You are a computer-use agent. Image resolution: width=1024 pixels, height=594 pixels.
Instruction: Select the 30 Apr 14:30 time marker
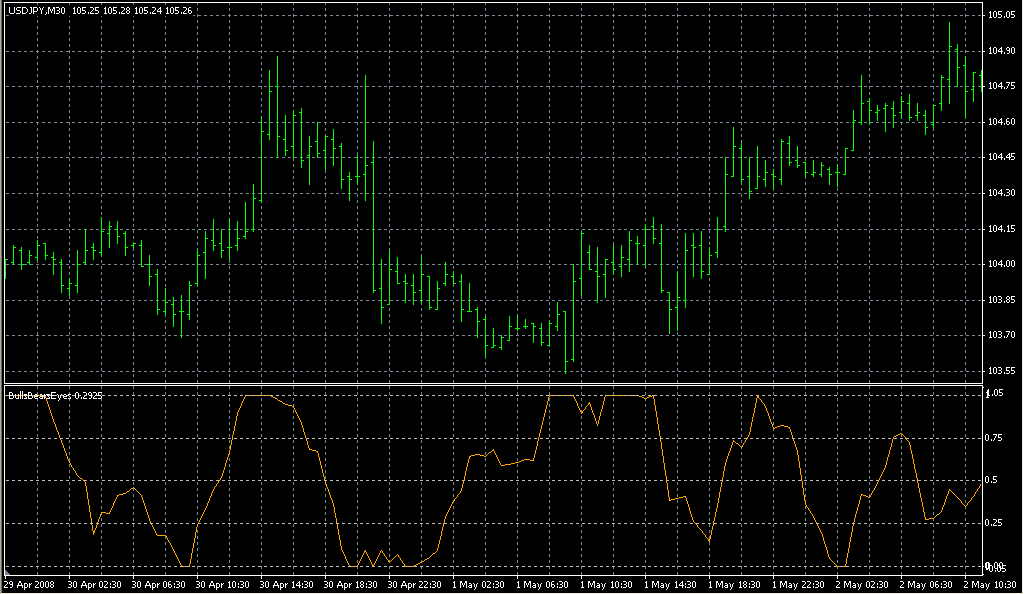pos(288,584)
